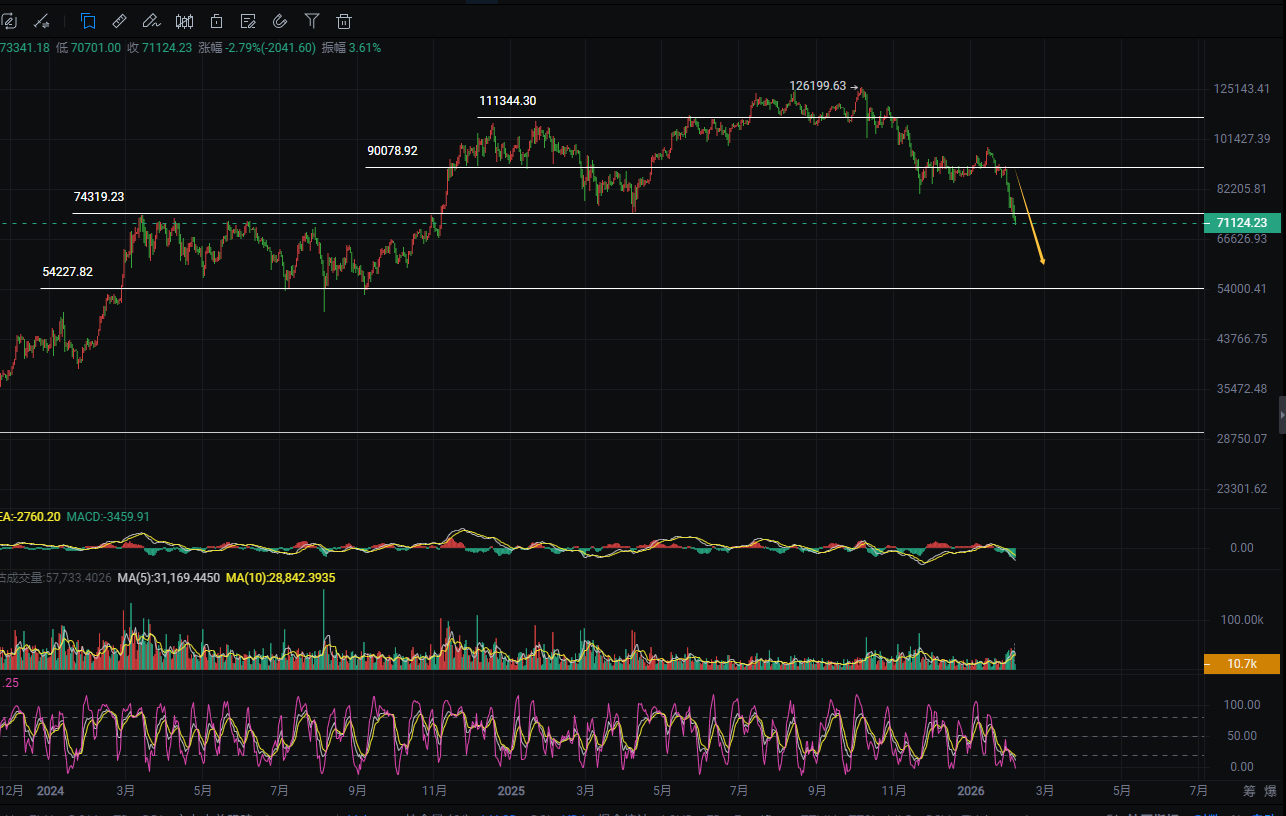Click the MACD value label
Screen dimensions: 1286x816
click(108, 517)
